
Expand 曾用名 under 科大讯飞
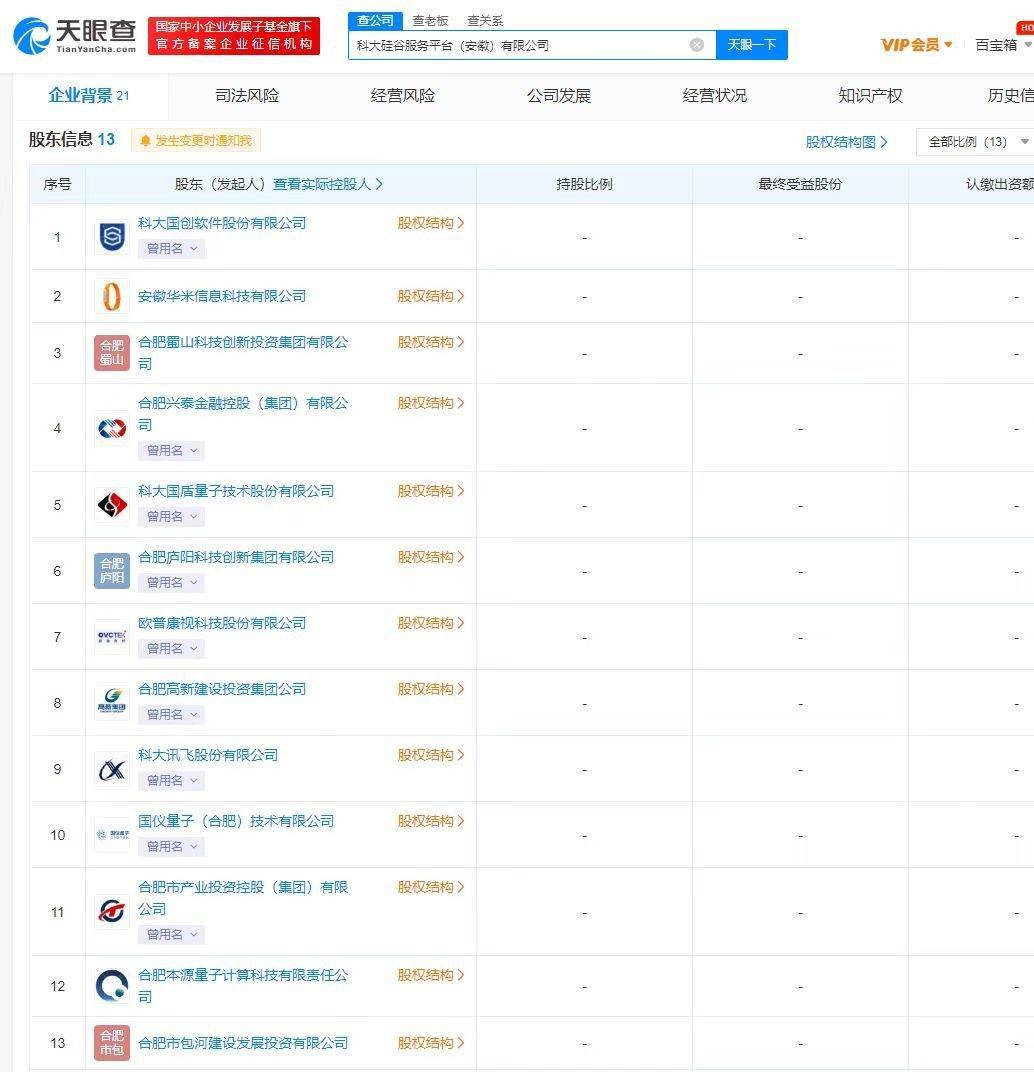170,781
